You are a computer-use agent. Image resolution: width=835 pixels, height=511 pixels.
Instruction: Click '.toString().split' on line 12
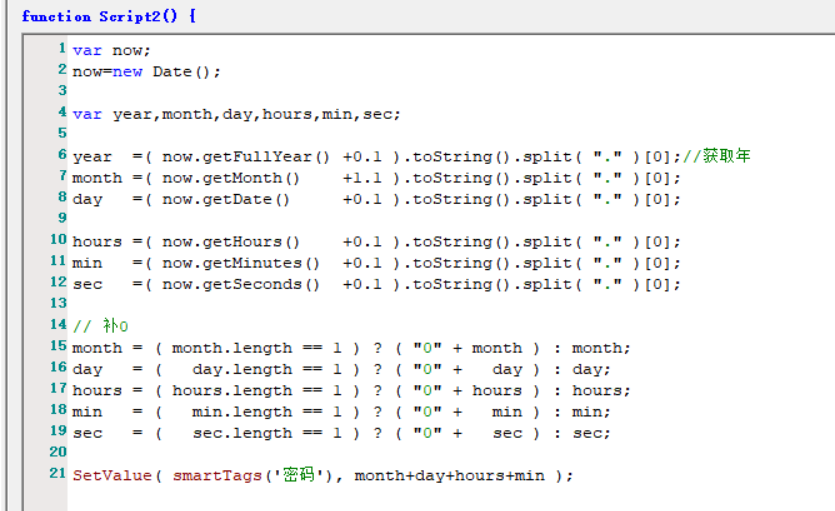pos(488,285)
